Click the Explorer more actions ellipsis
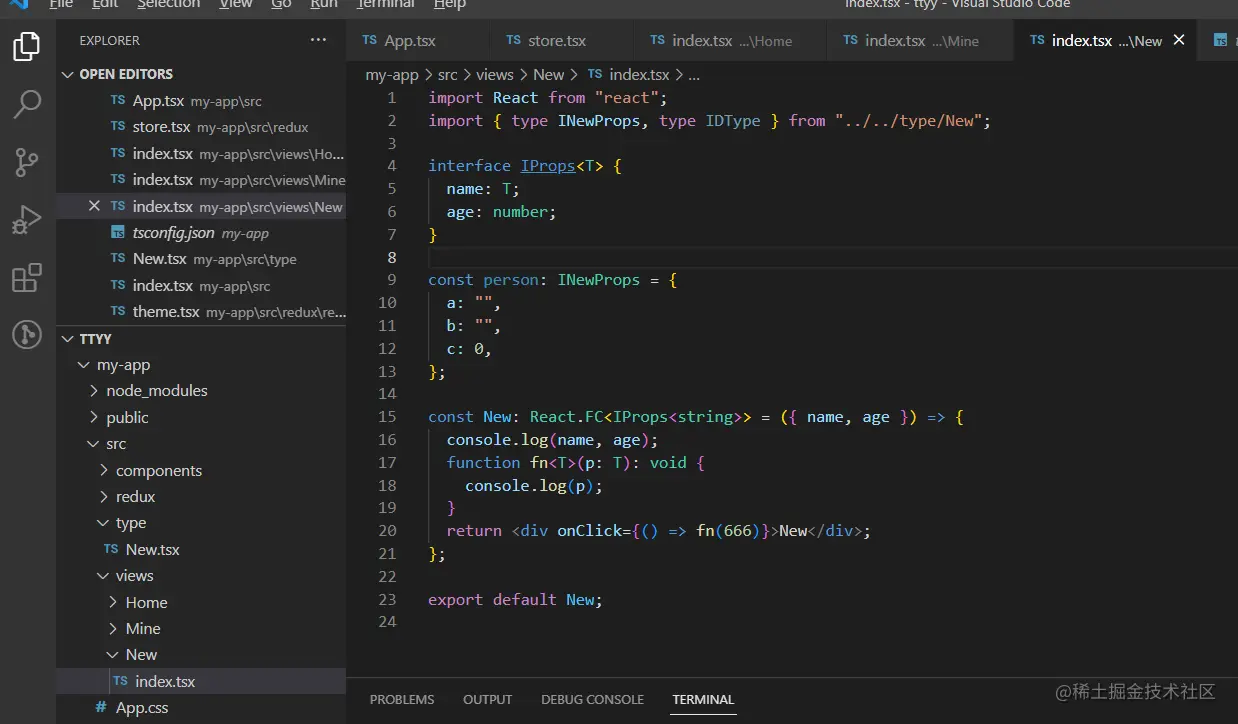Image resolution: width=1238 pixels, height=724 pixels. point(318,40)
